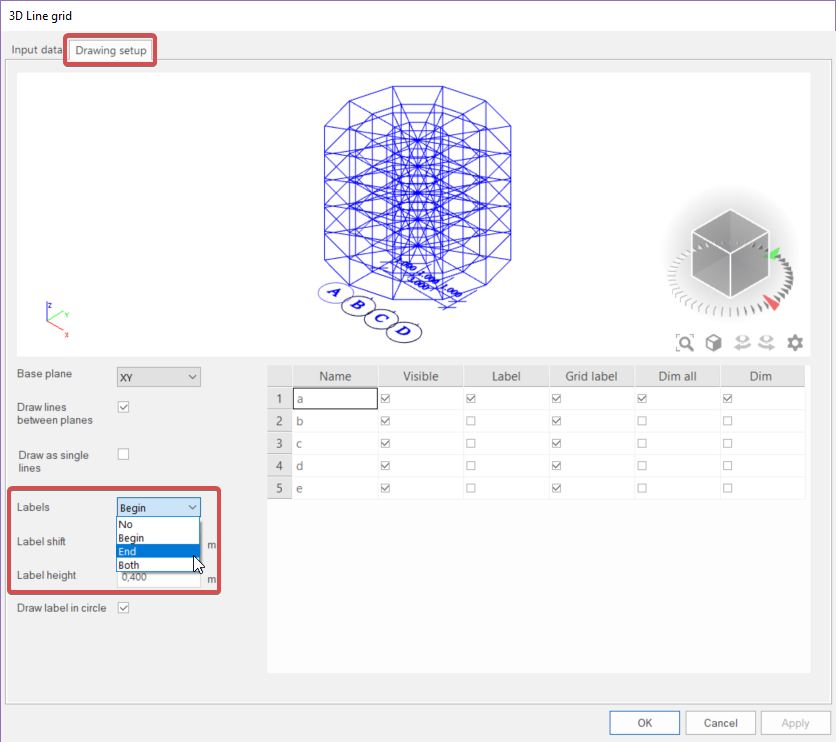Viewport: 836px width, 742px height.
Task: Click the Name cell containing 'a'
Action: coord(334,398)
